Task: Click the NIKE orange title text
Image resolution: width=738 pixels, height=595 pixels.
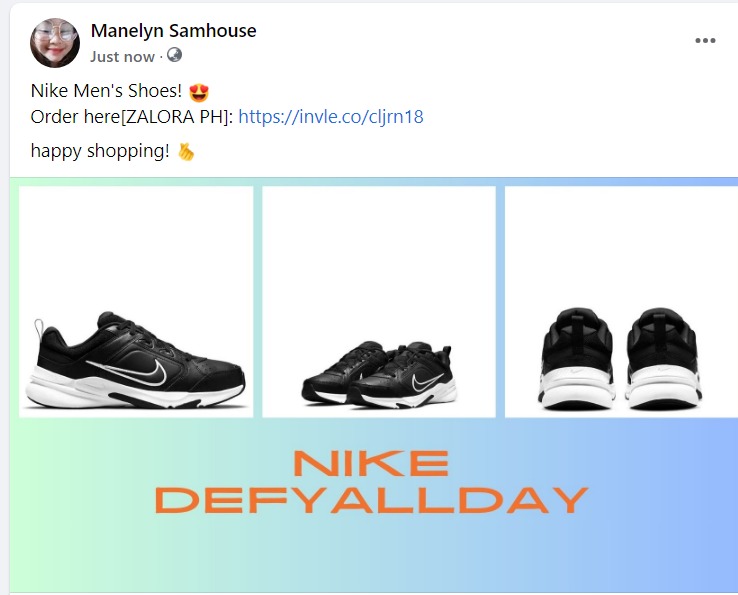Action: coord(371,463)
